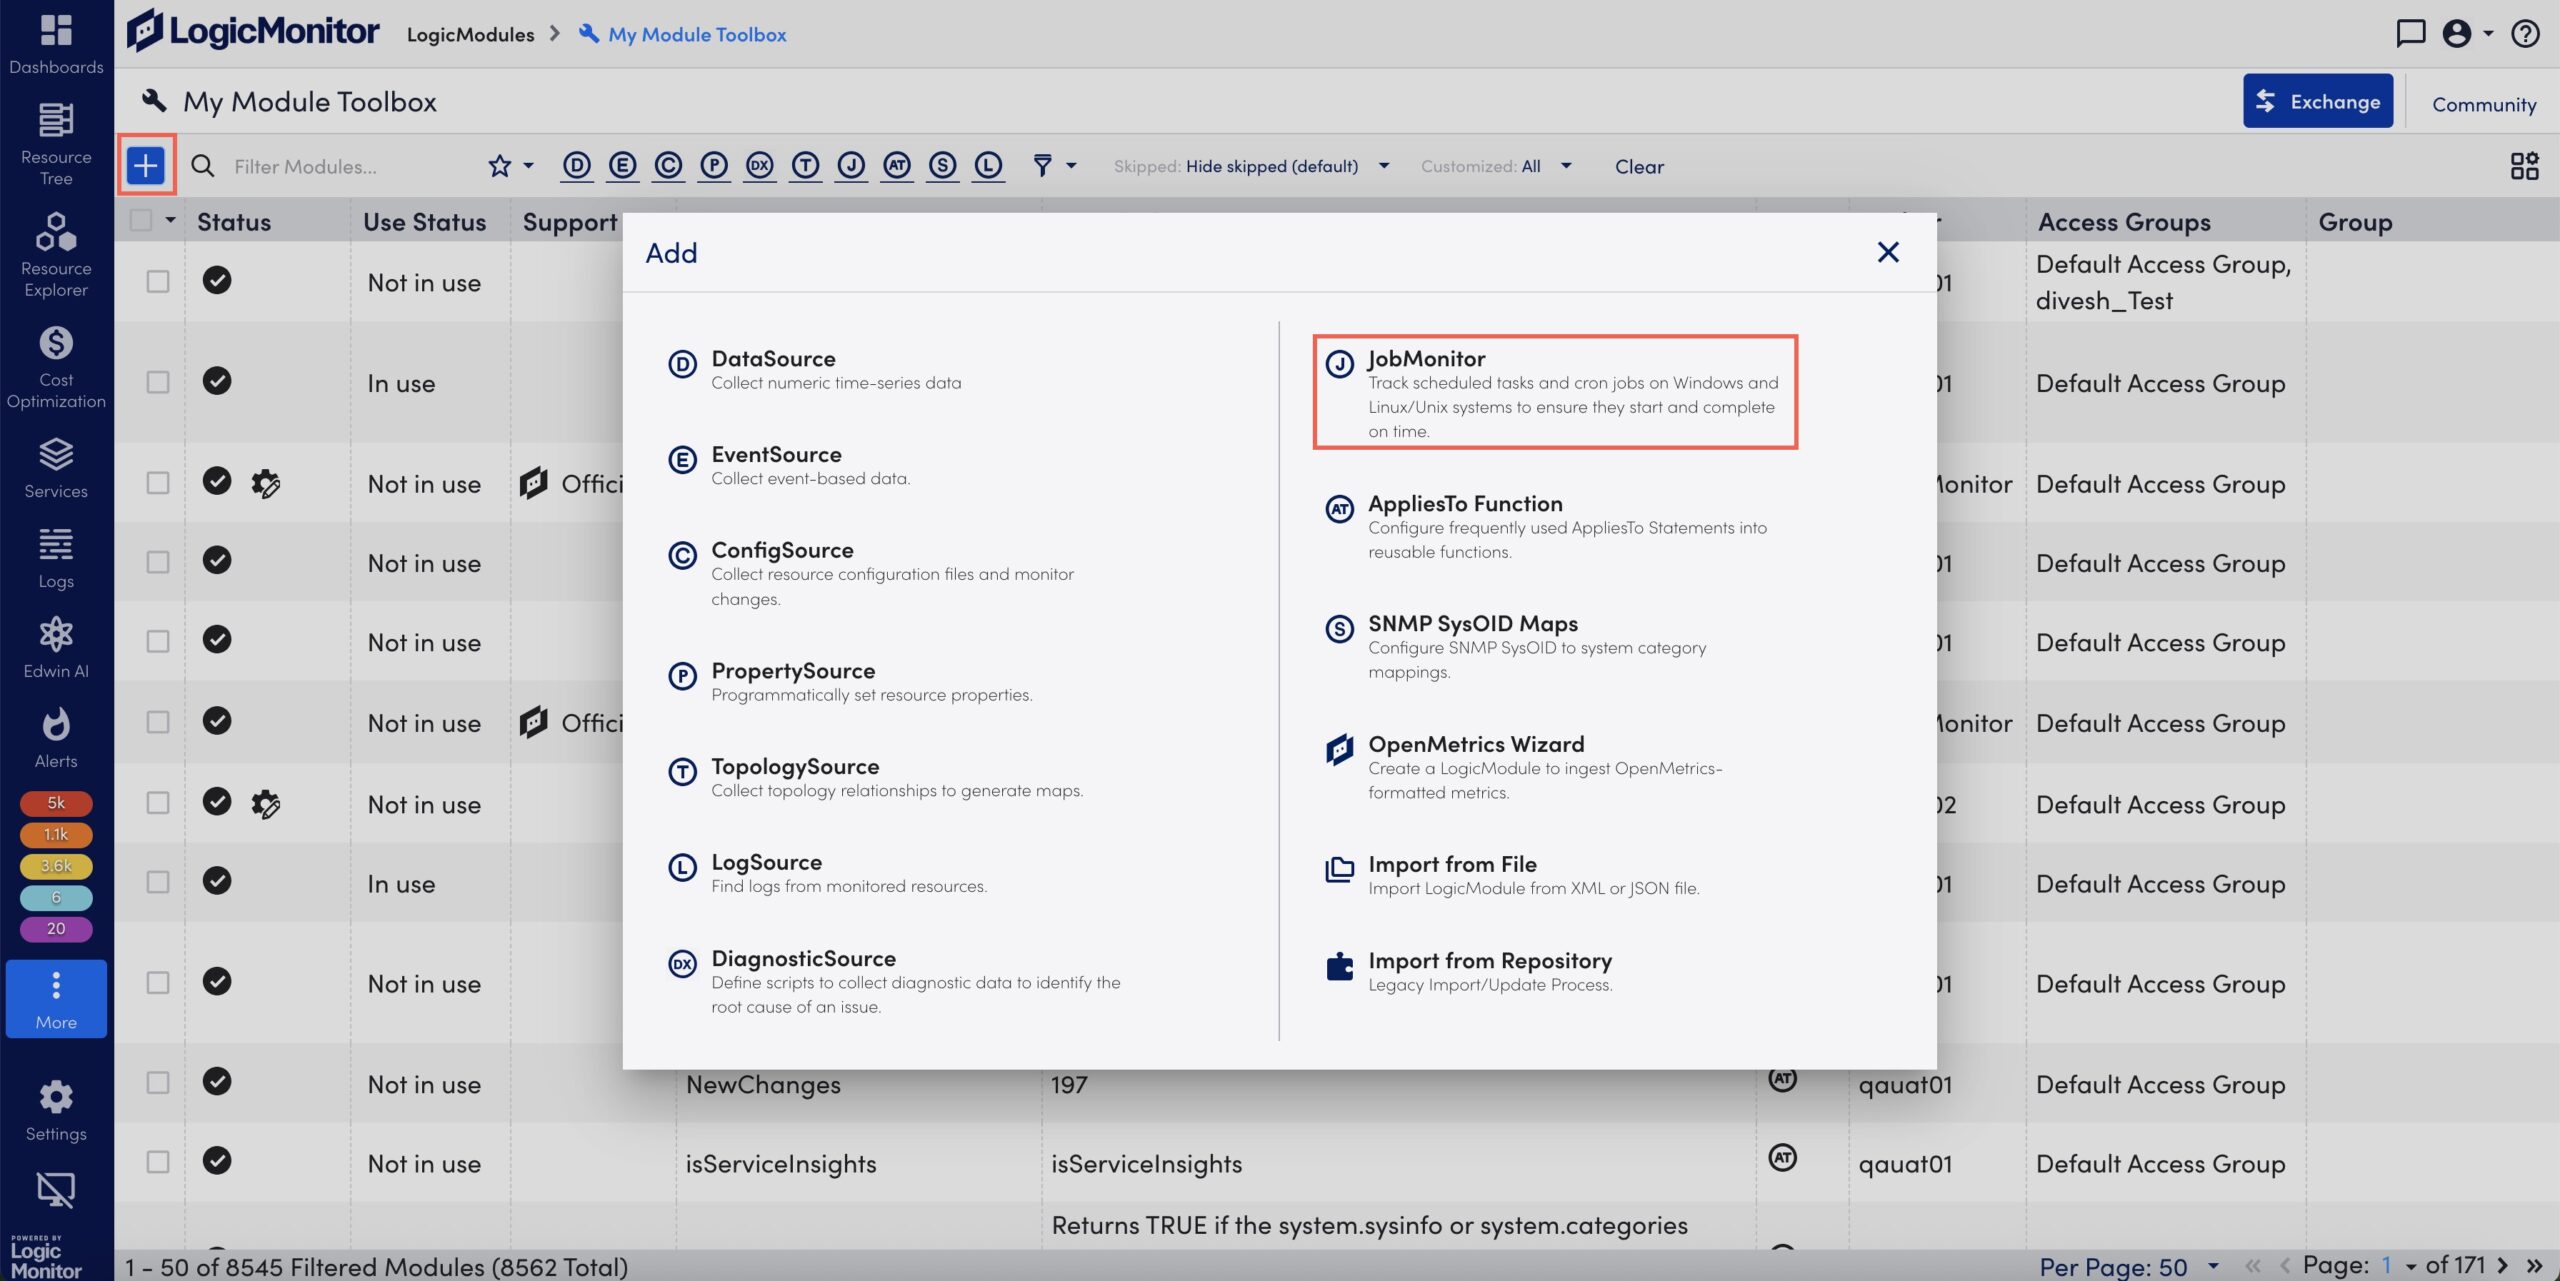Screen dimensions: 2560x1281
Task: Check the checkbox on the NewChanges row
Action: coord(156,1082)
